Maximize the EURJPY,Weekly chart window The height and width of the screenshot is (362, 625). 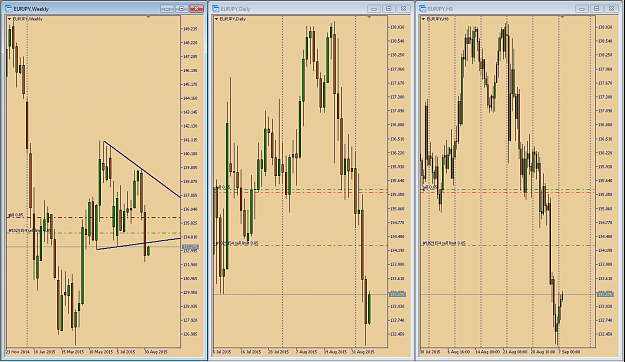click(182, 8)
